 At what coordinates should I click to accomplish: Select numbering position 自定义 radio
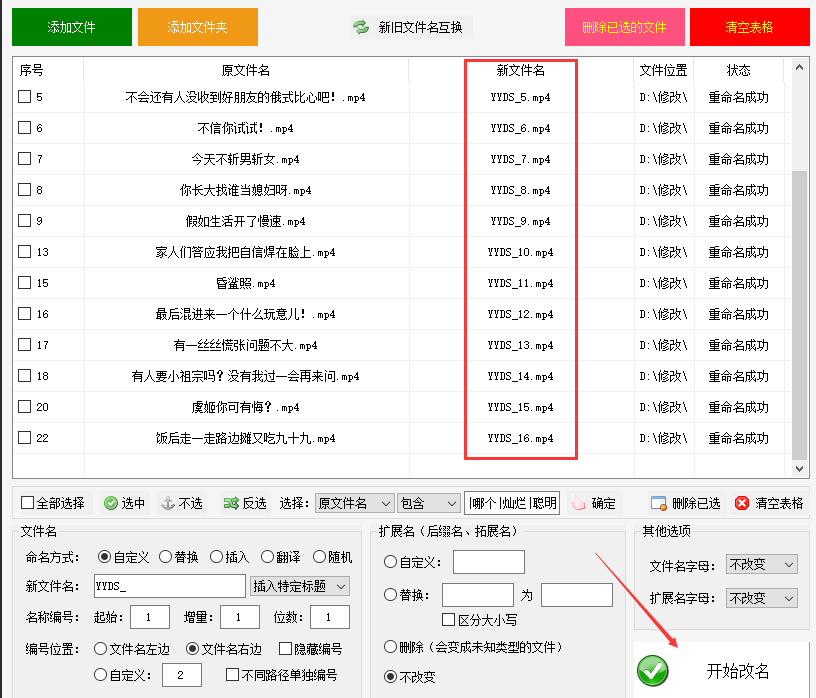click(x=100, y=675)
